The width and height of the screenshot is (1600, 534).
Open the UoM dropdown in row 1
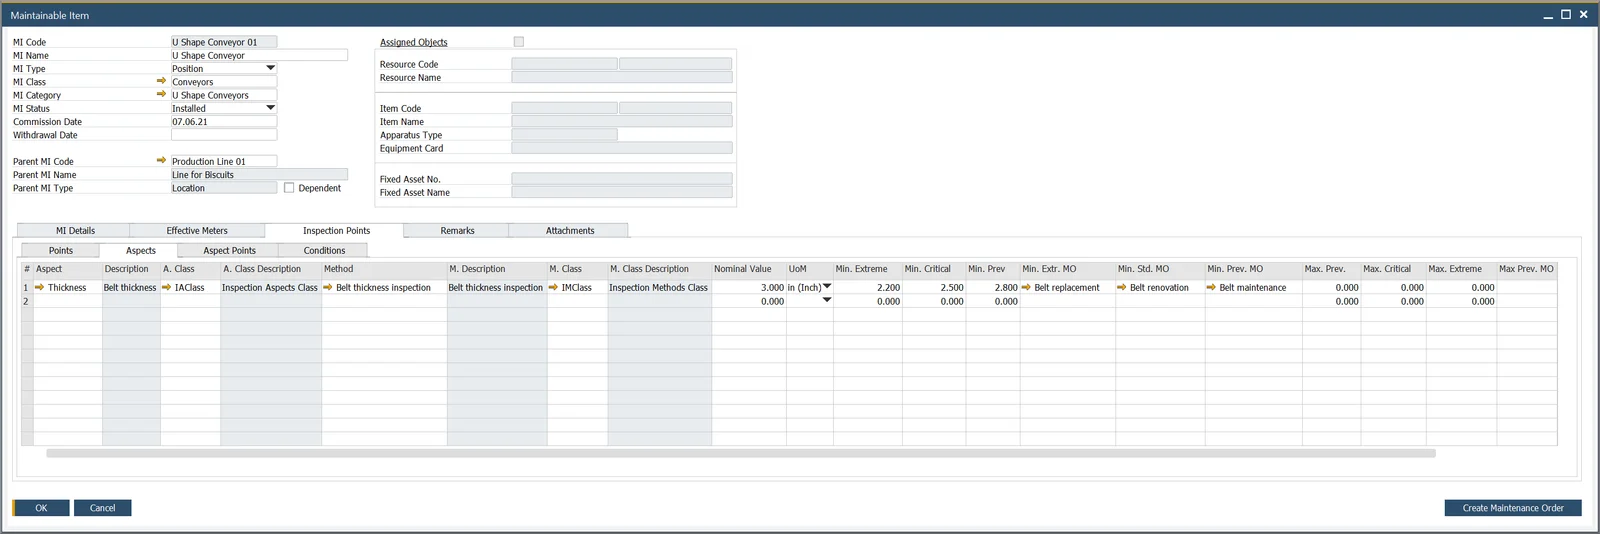pos(827,286)
